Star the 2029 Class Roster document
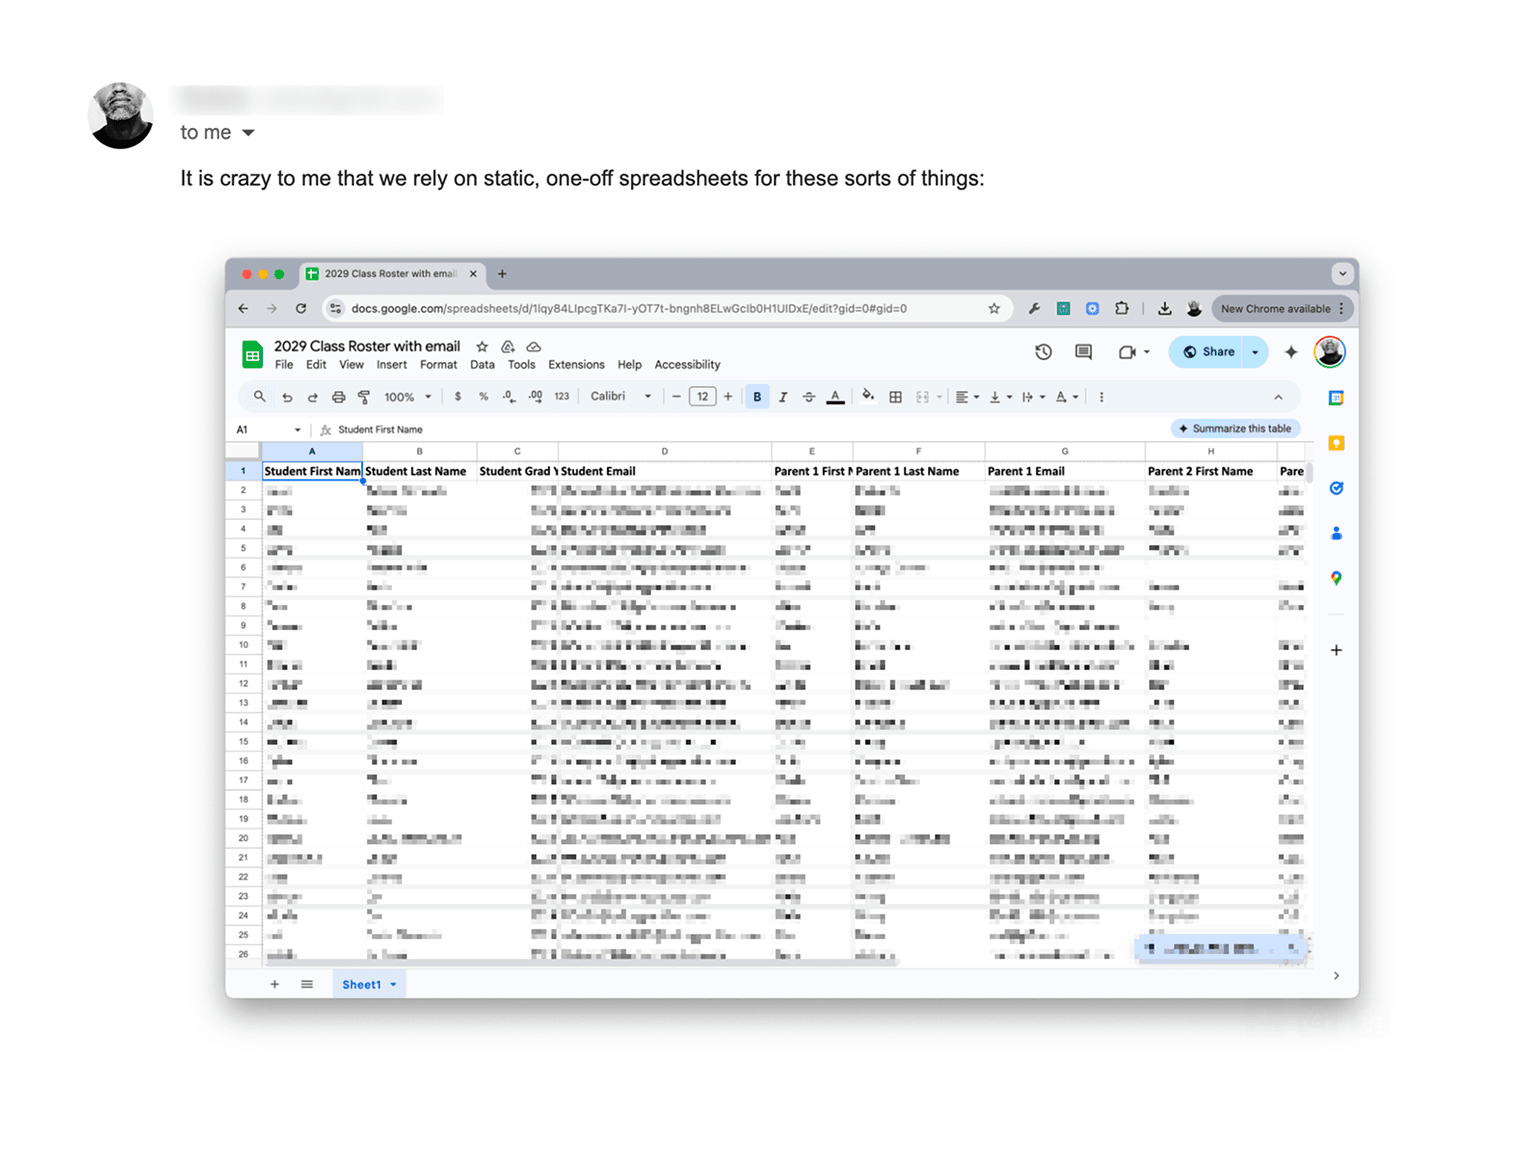 tap(482, 347)
